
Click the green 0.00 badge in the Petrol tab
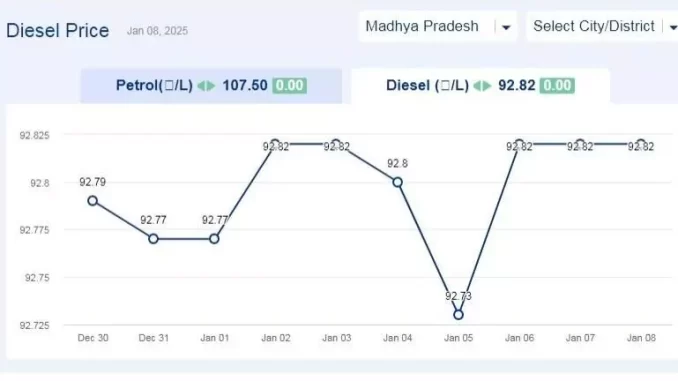(x=290, y=85)
